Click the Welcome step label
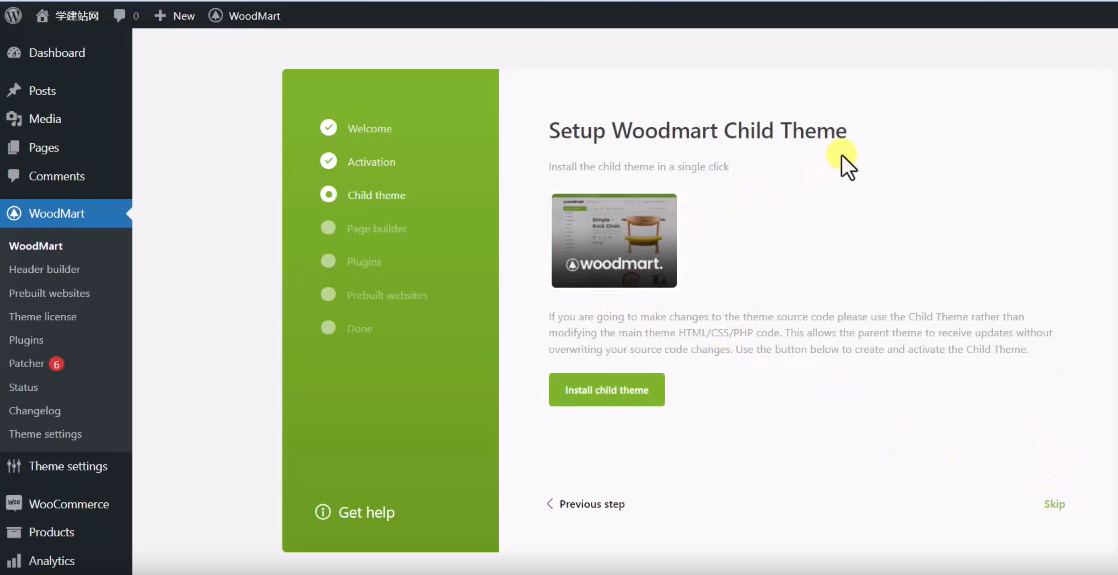The width and height of the screenshot is (1118, 575). [369, 128]
